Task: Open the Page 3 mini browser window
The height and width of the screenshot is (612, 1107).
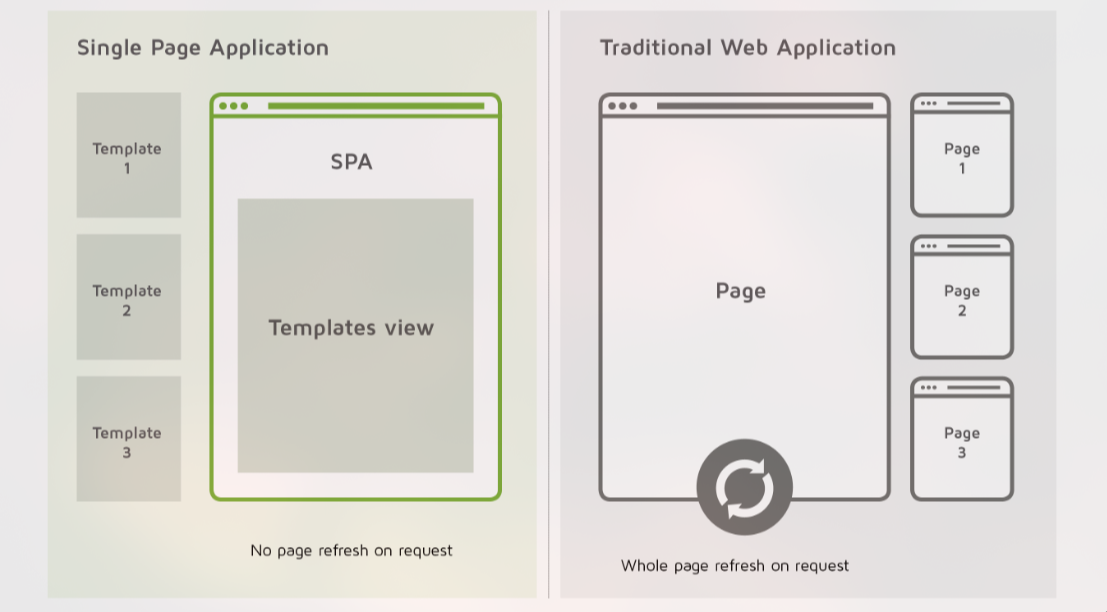Action: [x=961, y=442]
